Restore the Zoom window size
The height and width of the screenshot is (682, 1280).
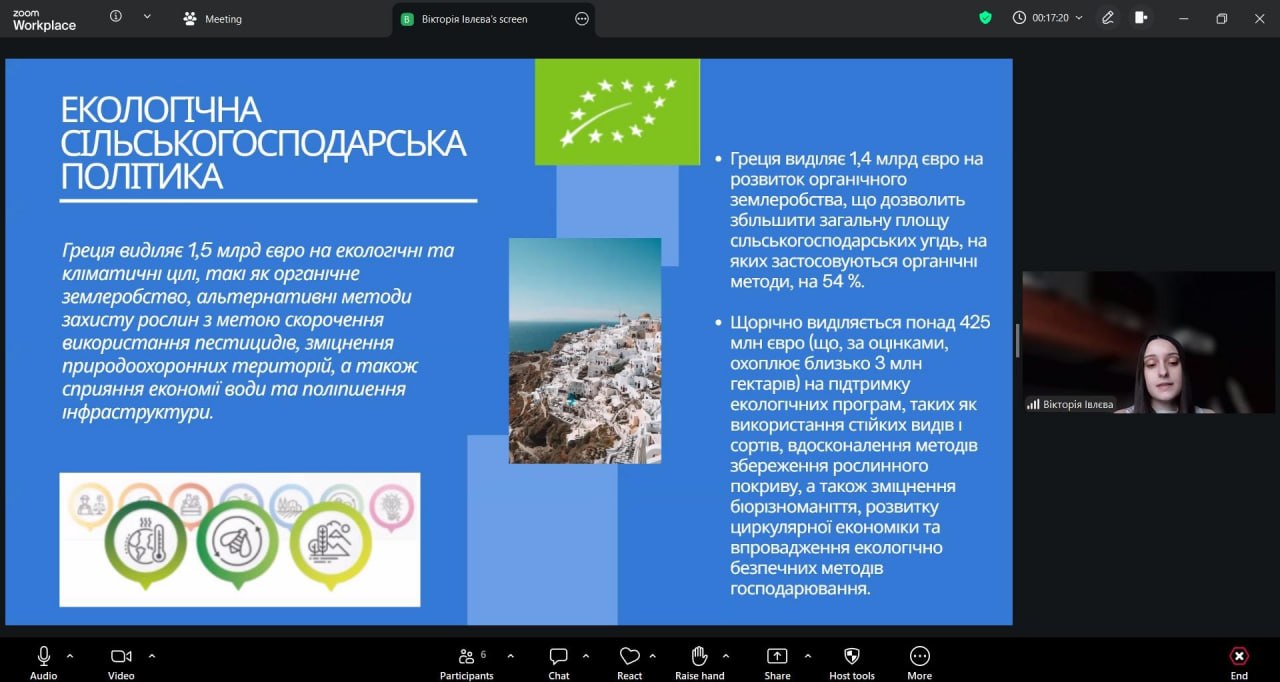pos(1221,18)
